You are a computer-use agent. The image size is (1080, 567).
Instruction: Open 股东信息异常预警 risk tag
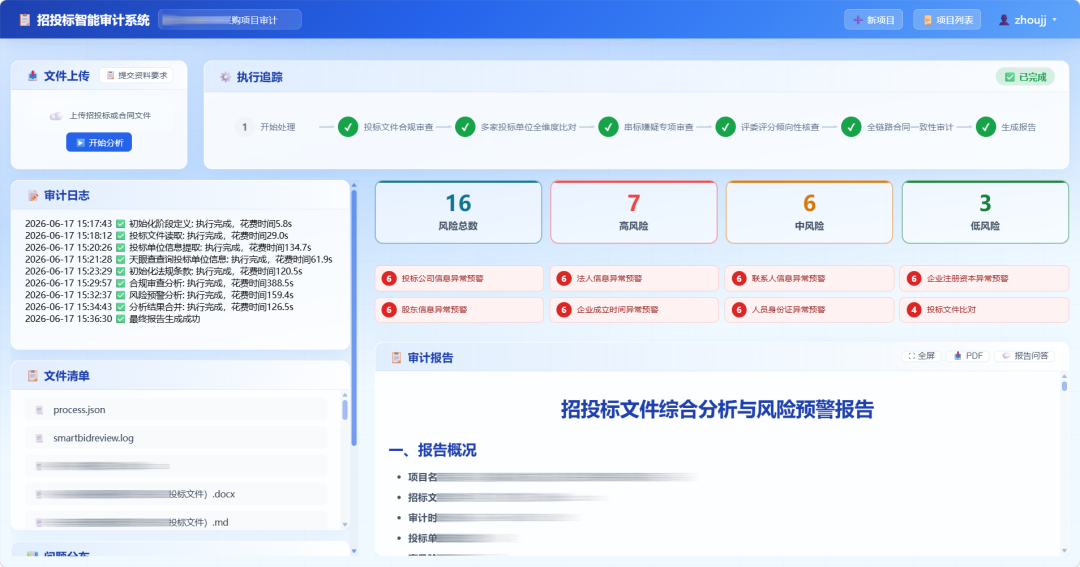(459, 310)
